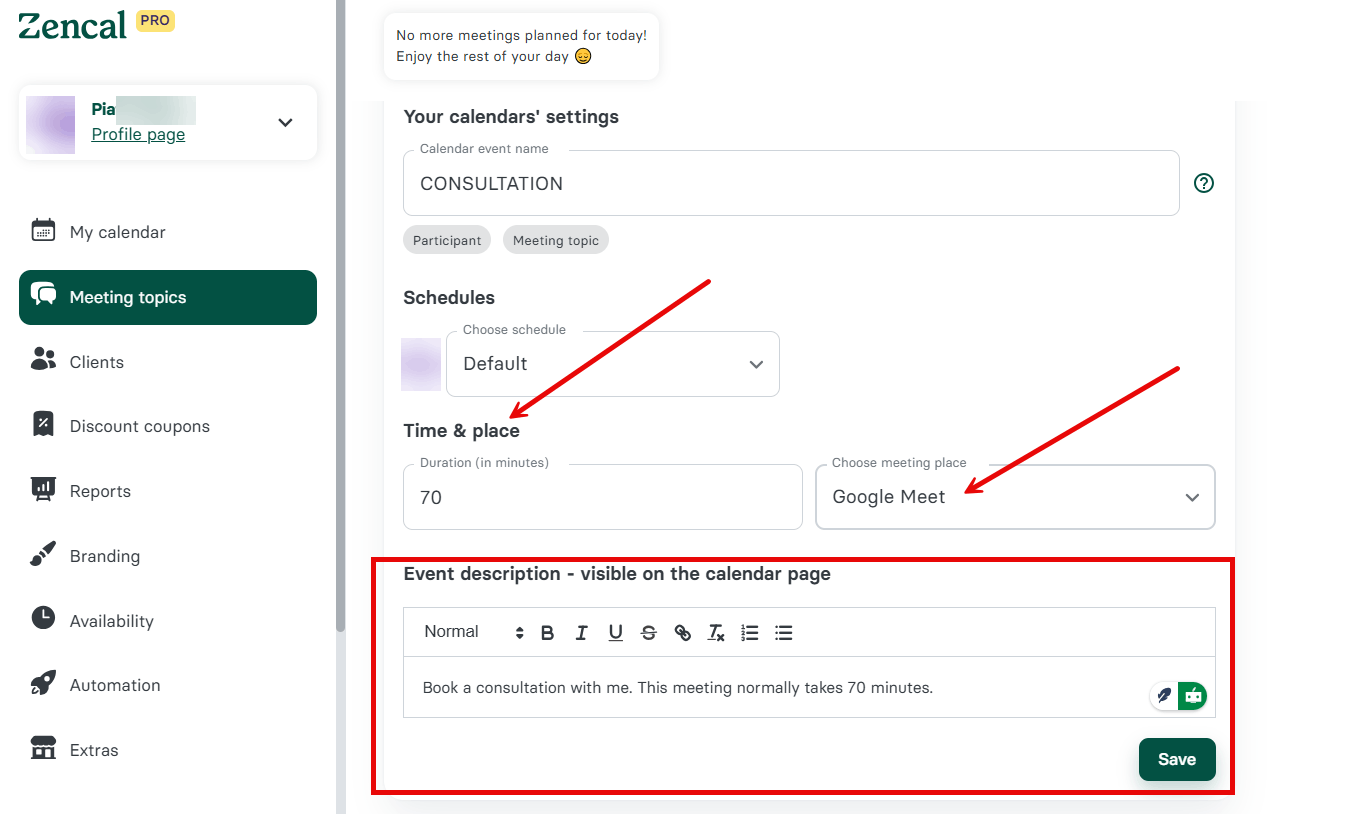This screenshot has width=1357, height=814.
Task: Insert a link in the description
Action: (683, 633)
